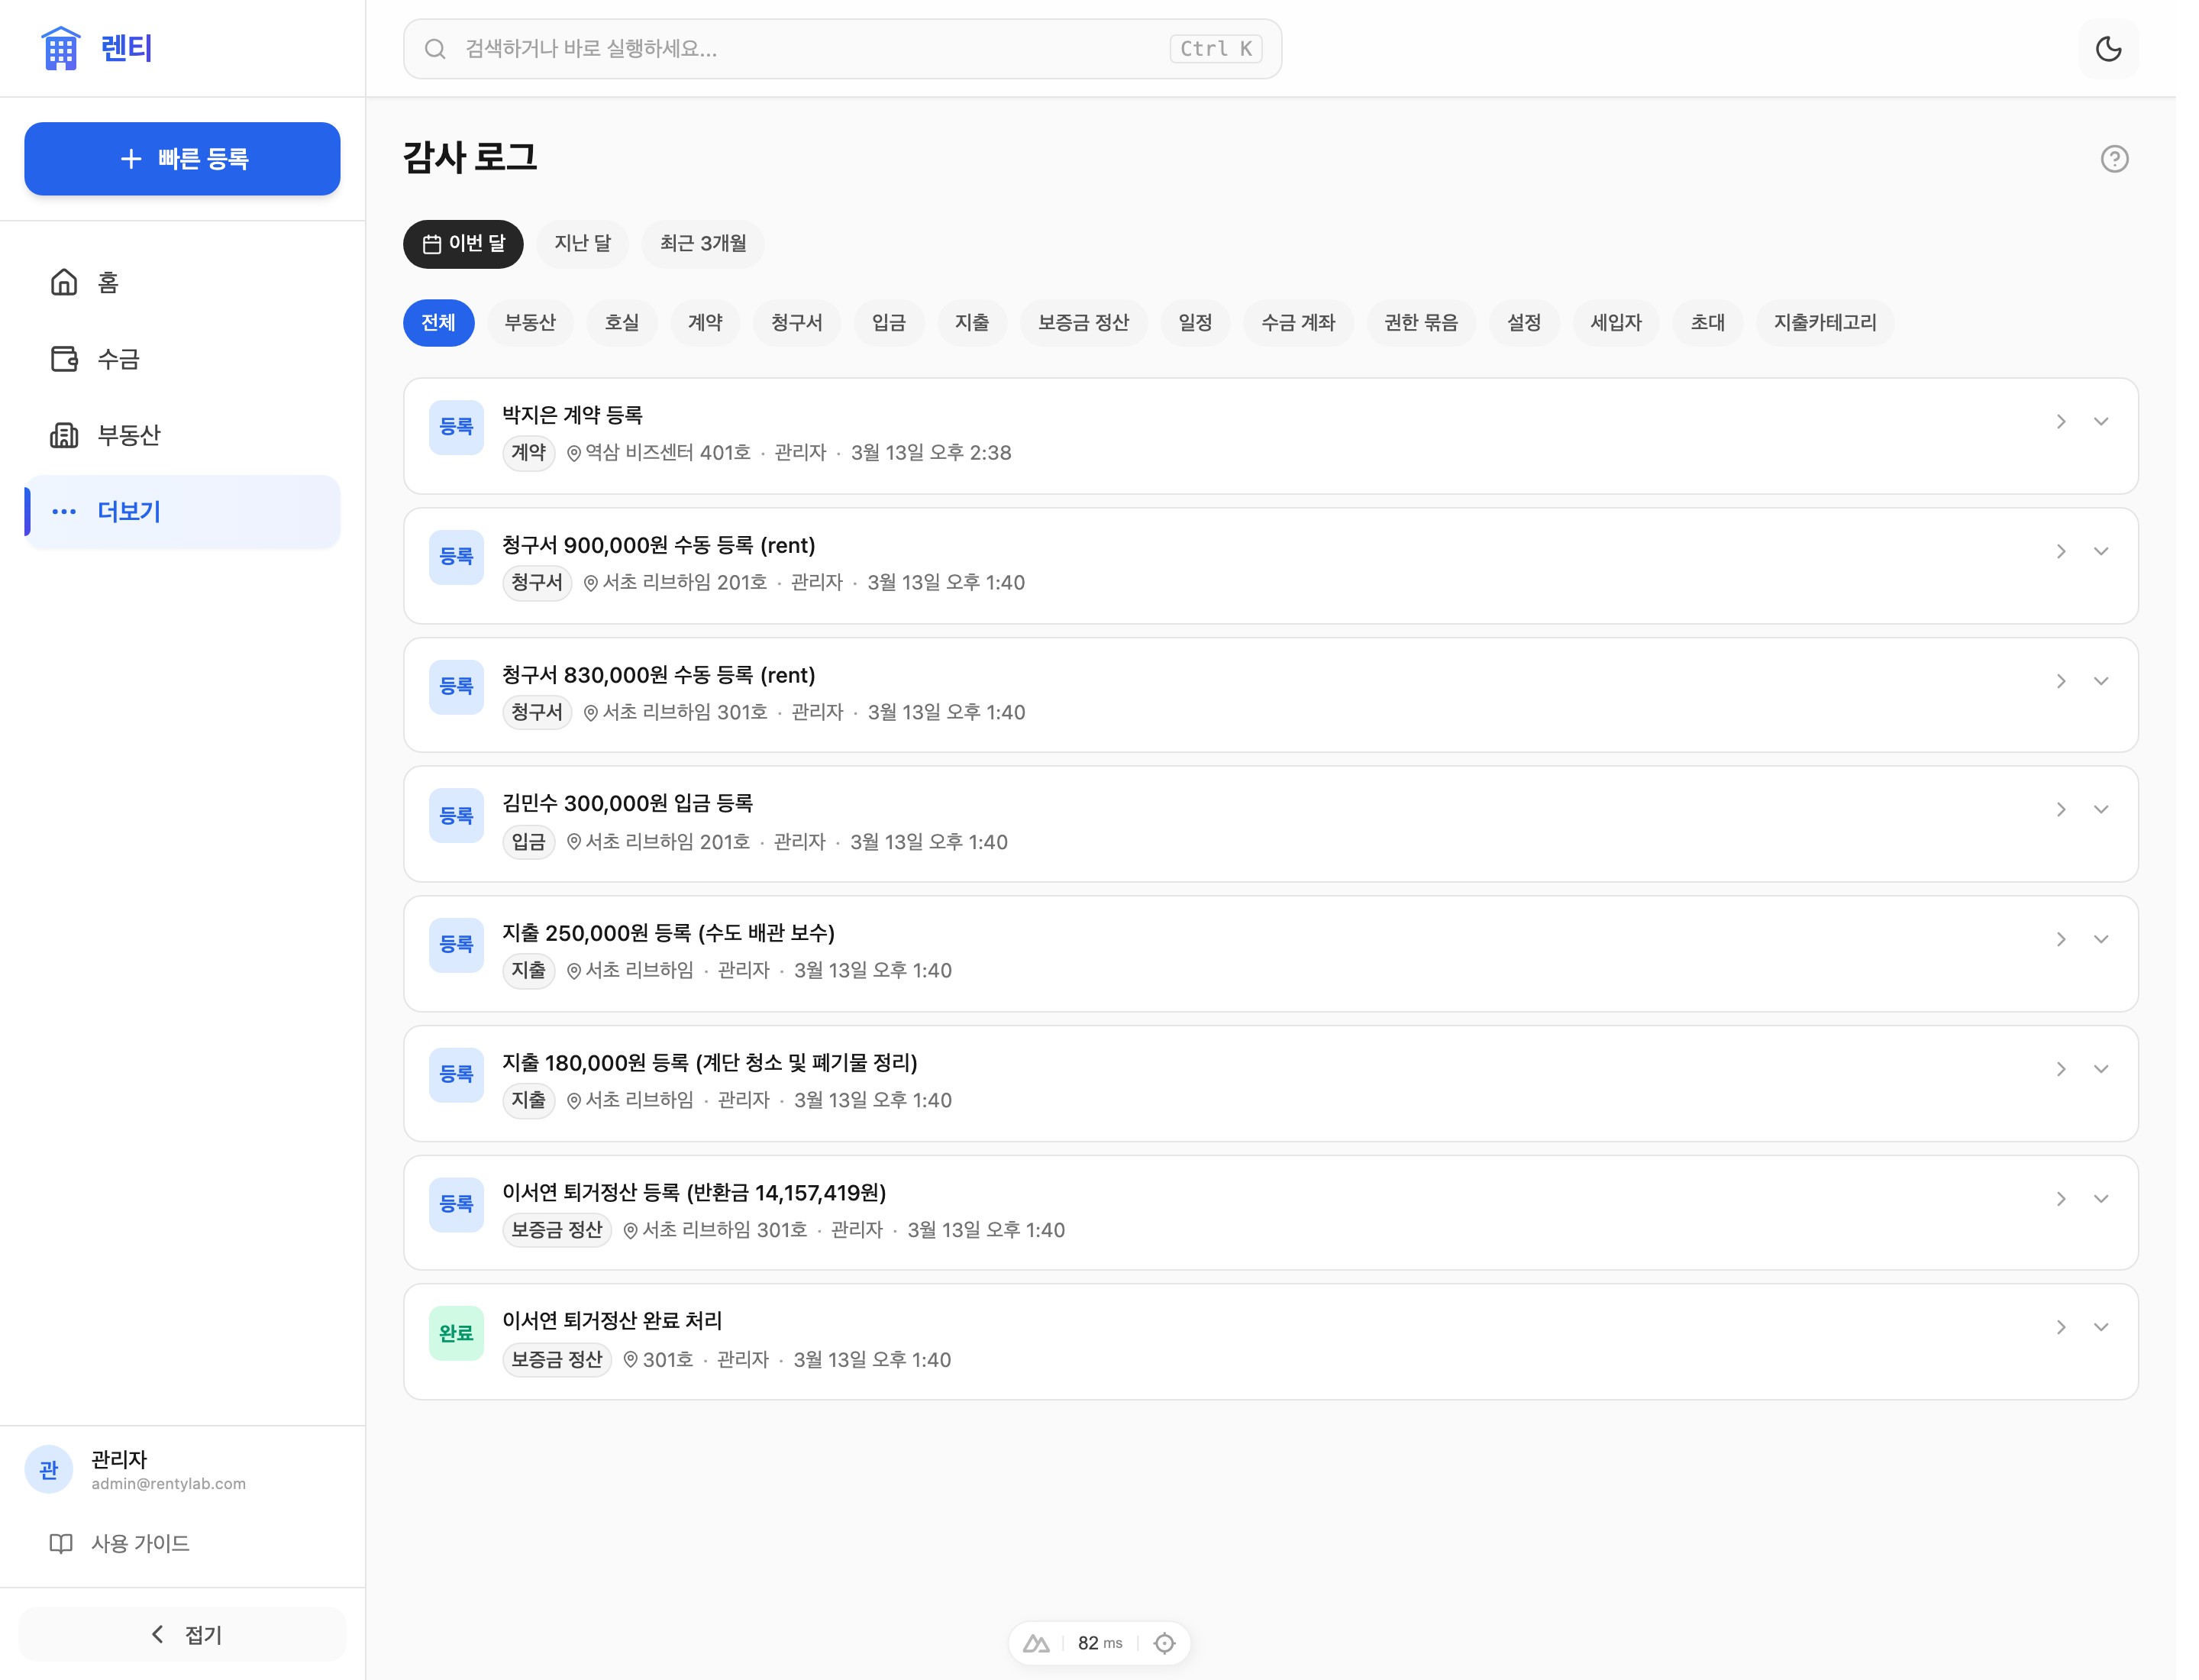Screen dimensions: 2199x1680
Task: Expand the 청구서 900,000원 log entry
Action: point(2101,552)
